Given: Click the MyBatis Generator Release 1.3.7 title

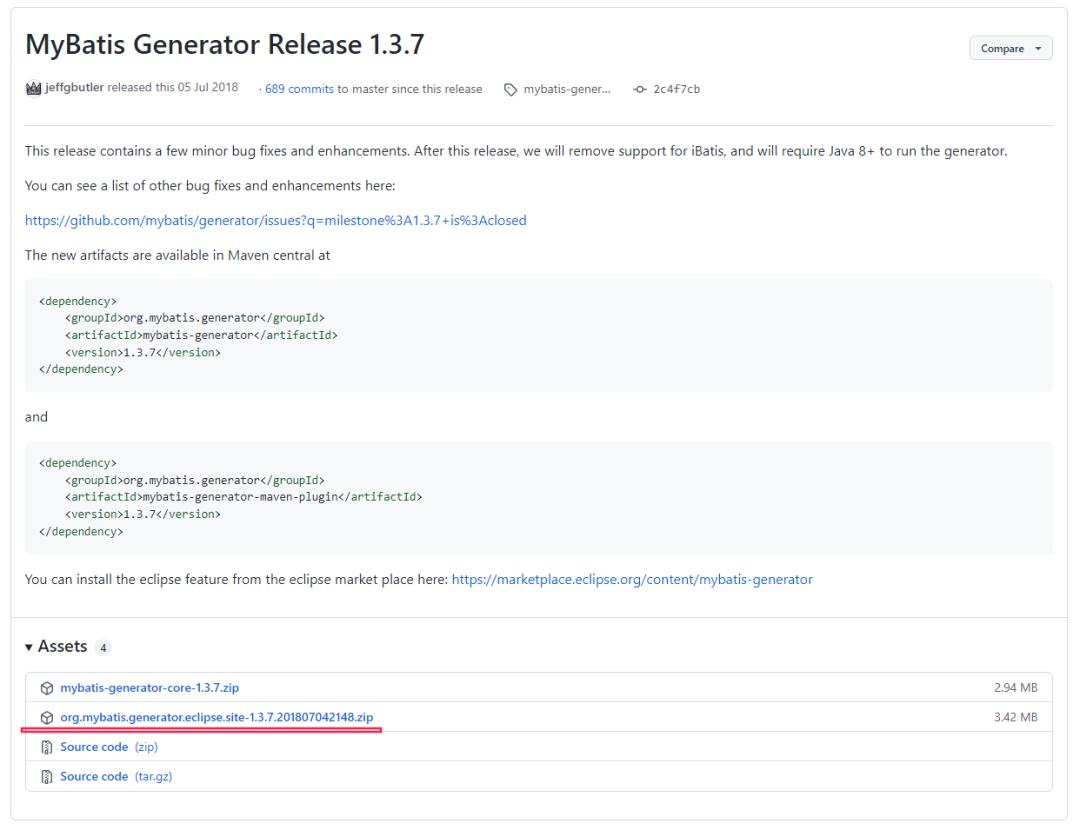Looking at the screenshot, I should click(x=225, y=44).
